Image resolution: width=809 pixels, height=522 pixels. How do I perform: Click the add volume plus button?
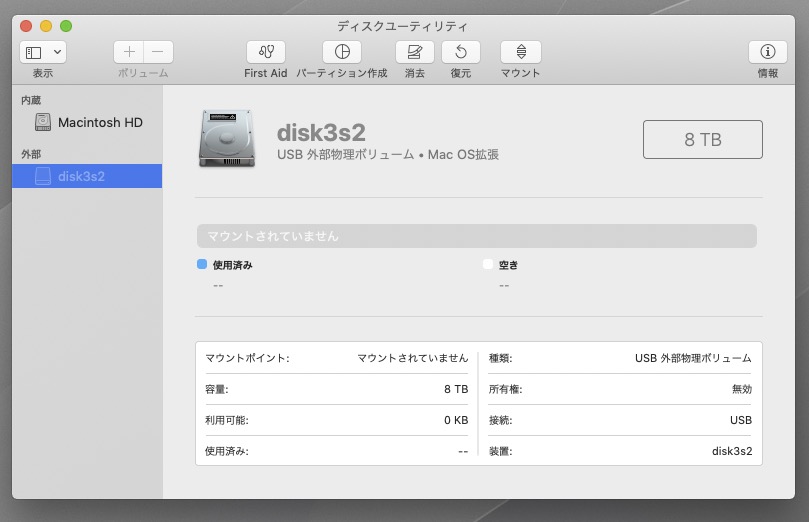(x=129, y=52)
